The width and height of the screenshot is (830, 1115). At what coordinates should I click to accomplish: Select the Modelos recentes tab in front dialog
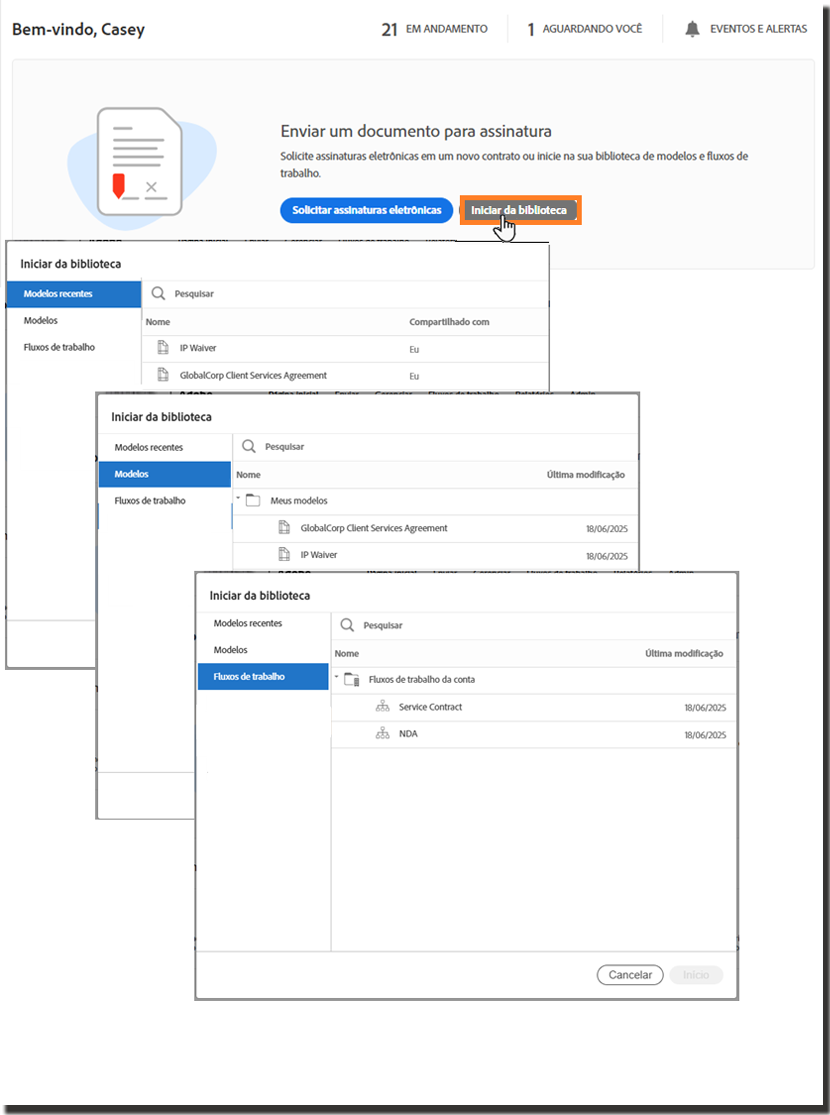point(248,623)
